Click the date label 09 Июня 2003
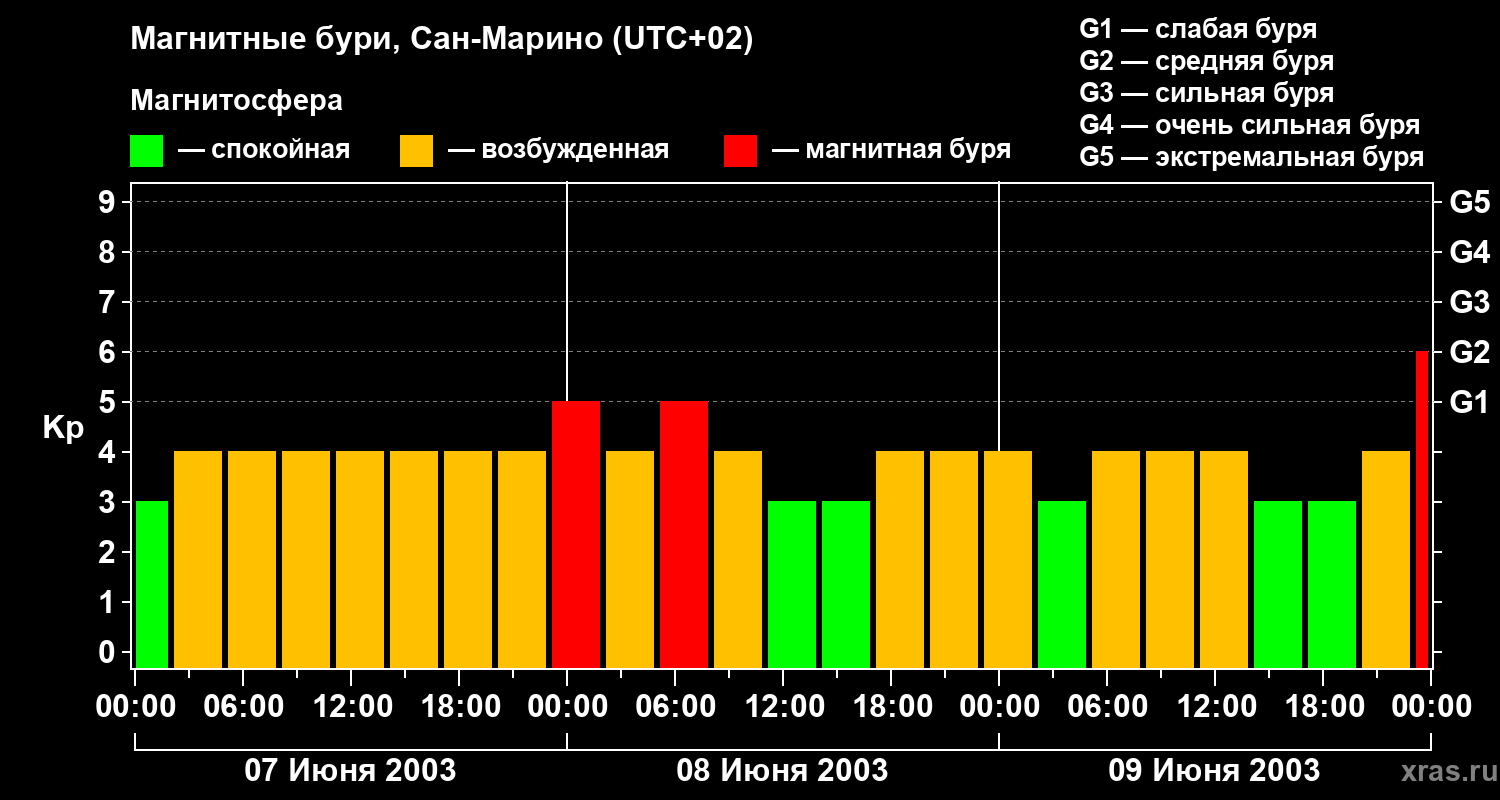Viewport: 1500px width, 800px height. click(x=1214, y=770)
